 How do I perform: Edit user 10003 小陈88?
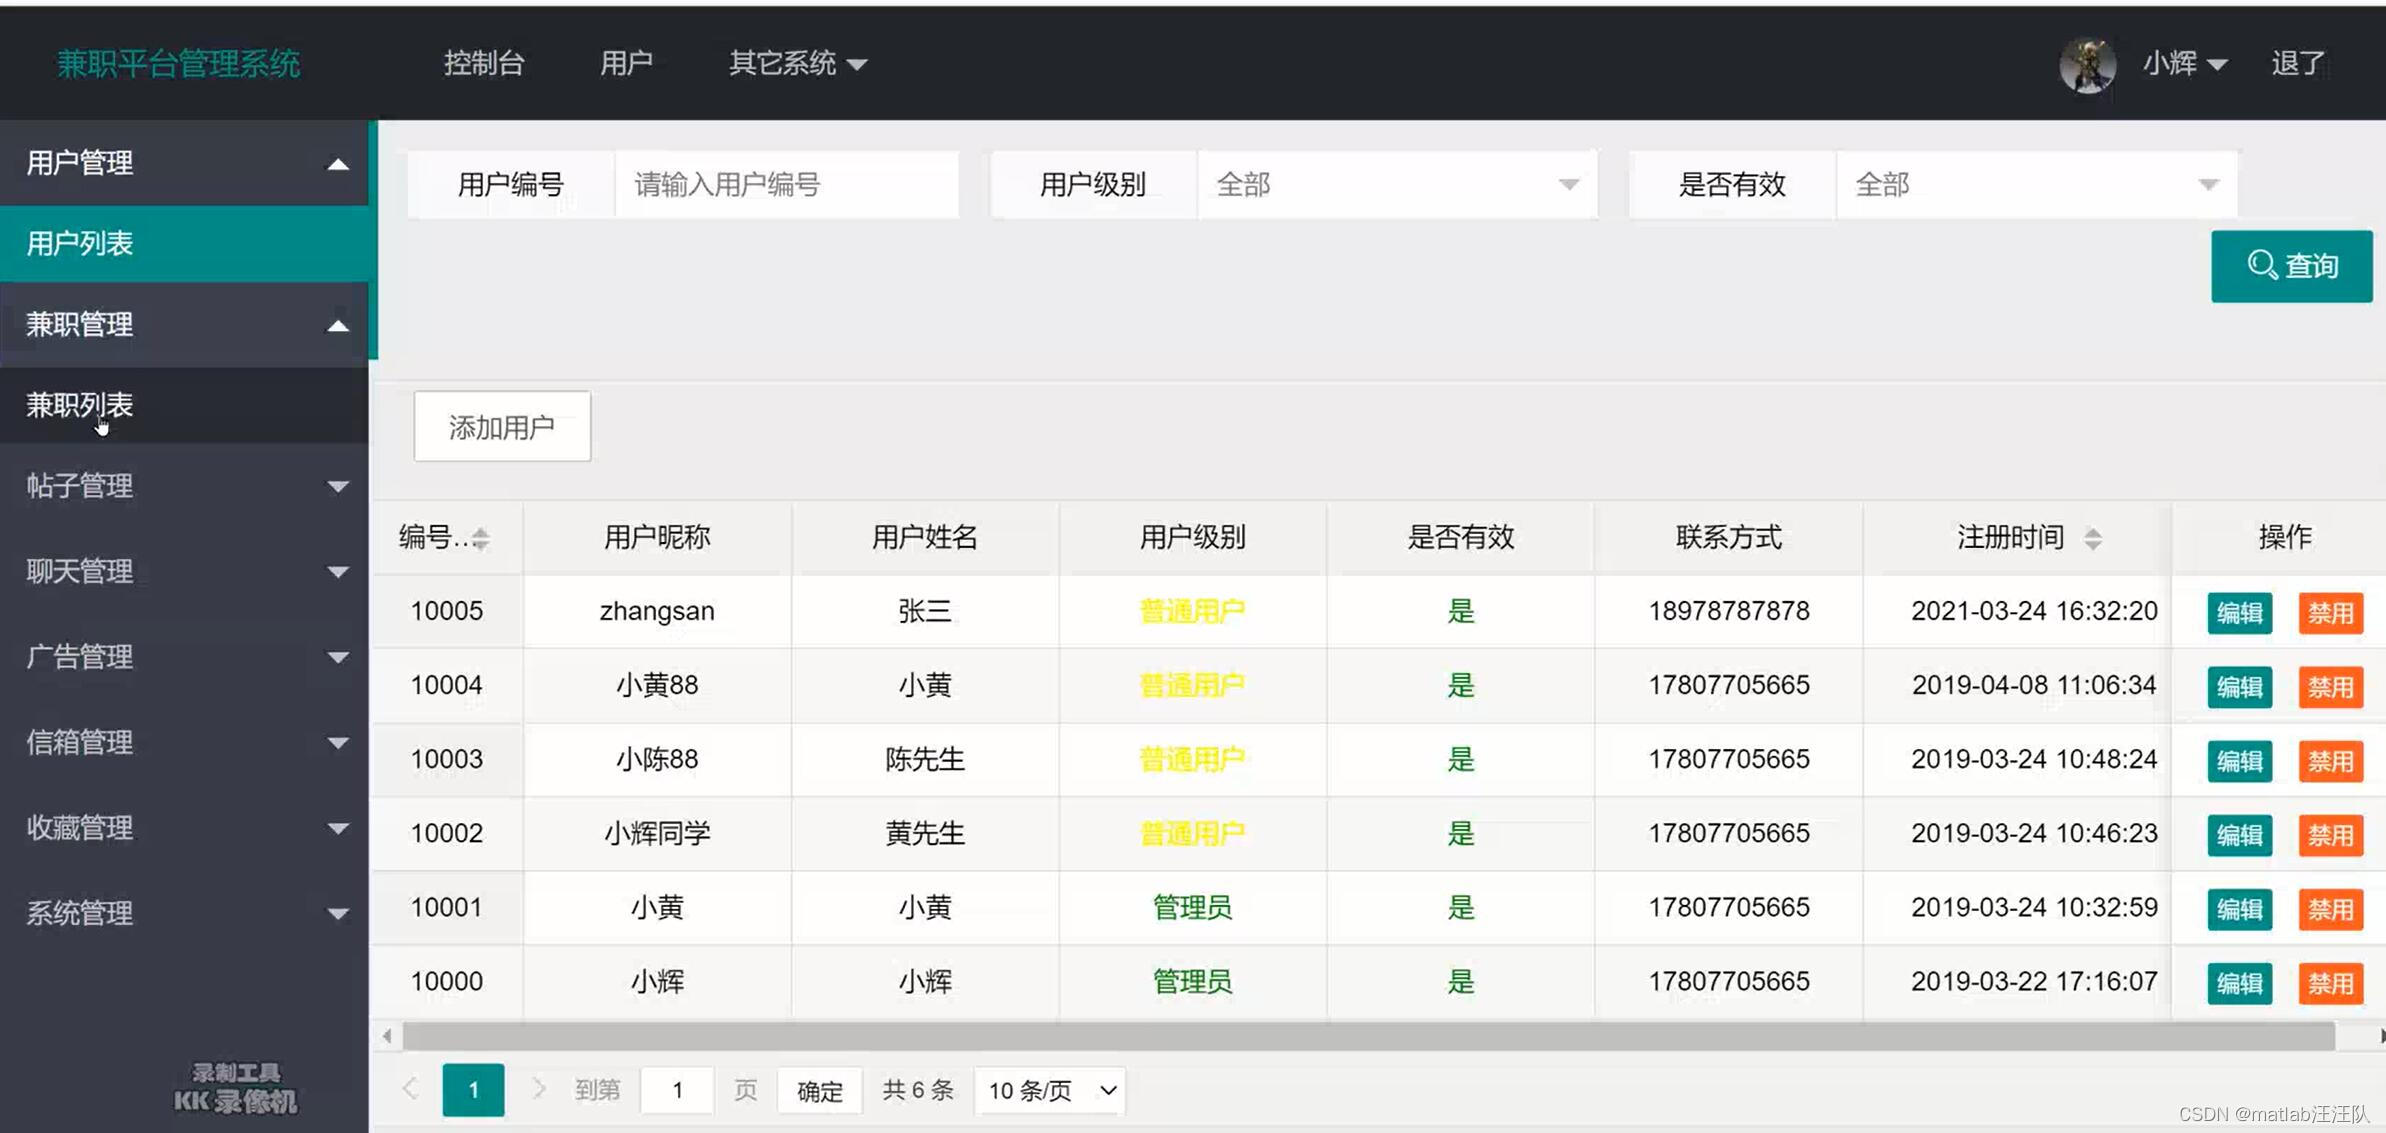2239,761
